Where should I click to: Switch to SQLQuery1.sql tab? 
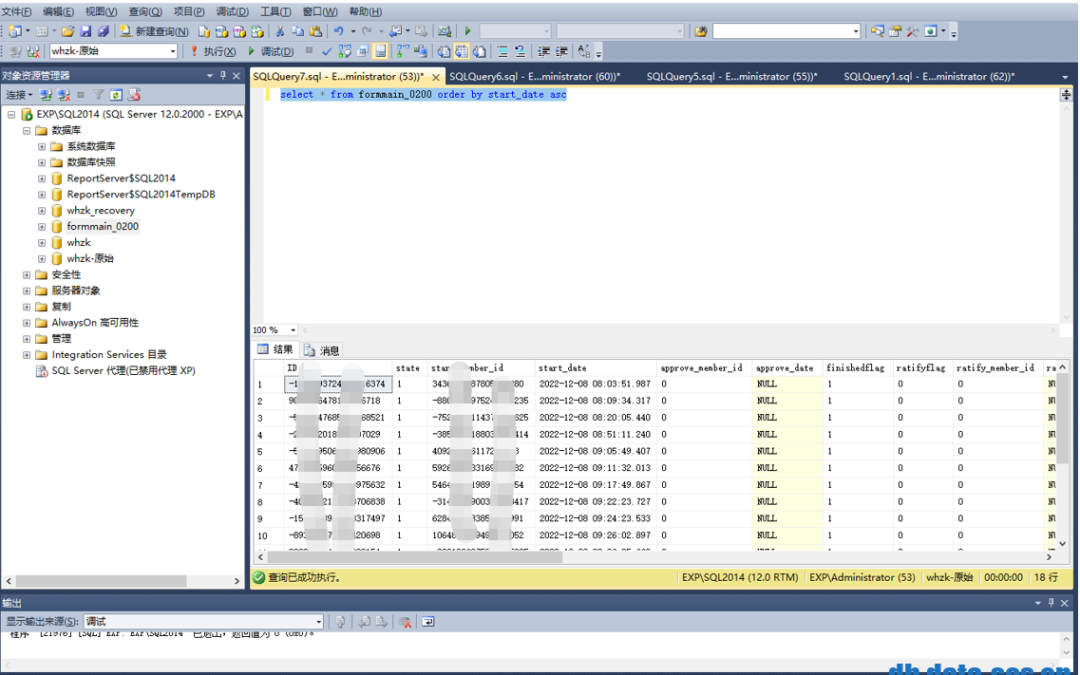[928, 76]
